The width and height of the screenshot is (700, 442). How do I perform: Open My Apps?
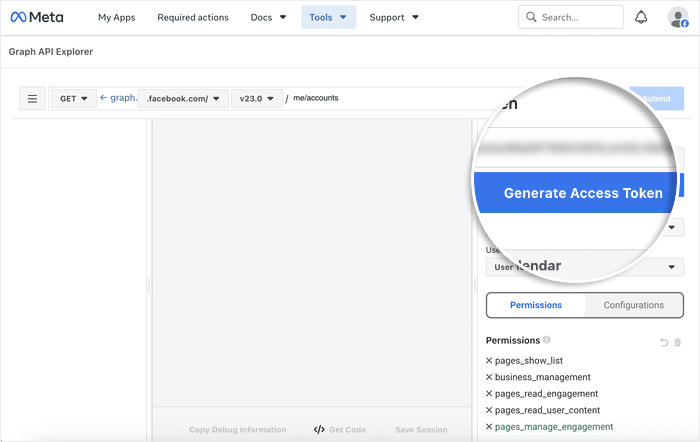coord(117,17)
